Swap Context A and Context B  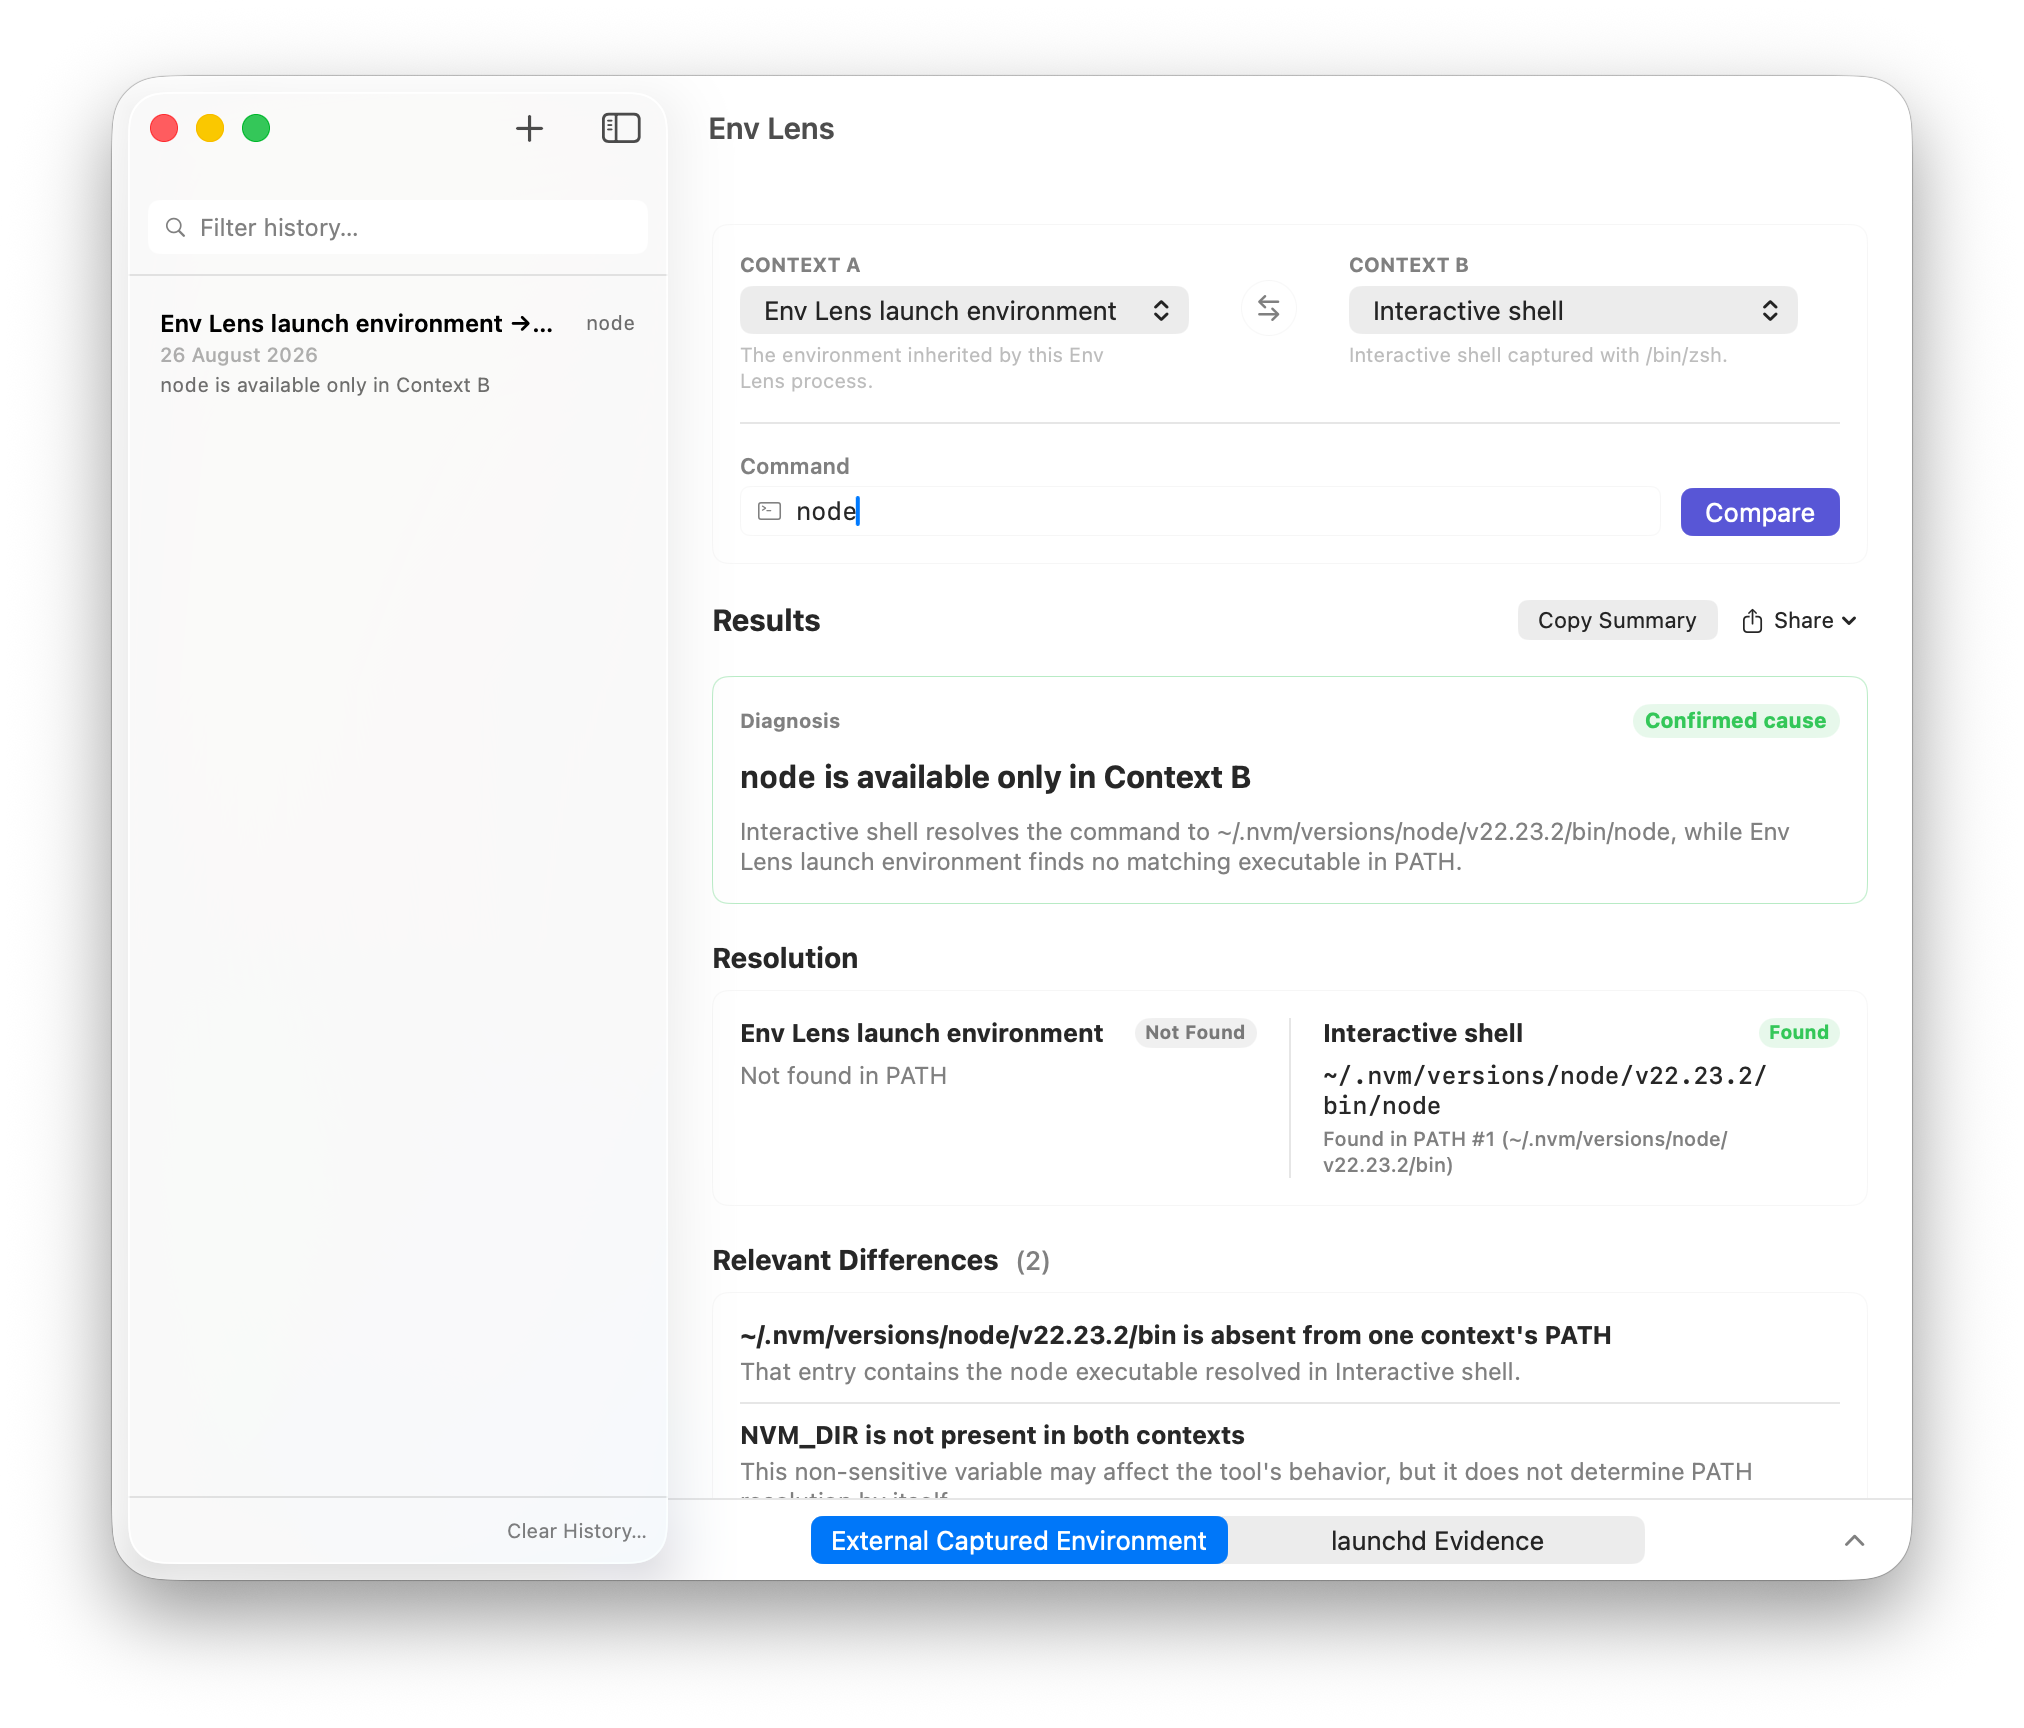pos(1268,309)
